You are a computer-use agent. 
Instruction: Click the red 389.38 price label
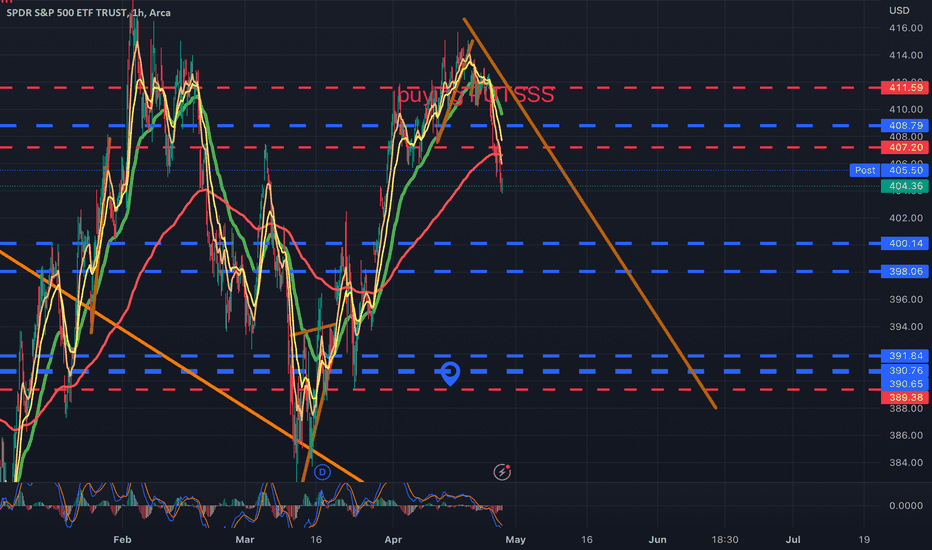[905, 397]
